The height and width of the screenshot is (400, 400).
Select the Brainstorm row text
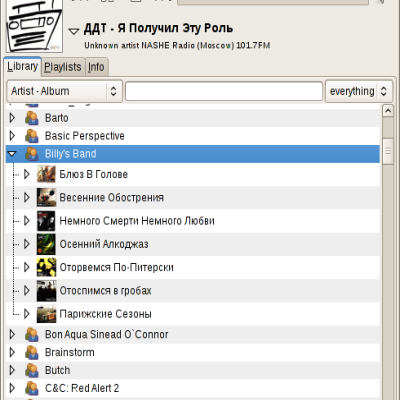coord(70,352)
